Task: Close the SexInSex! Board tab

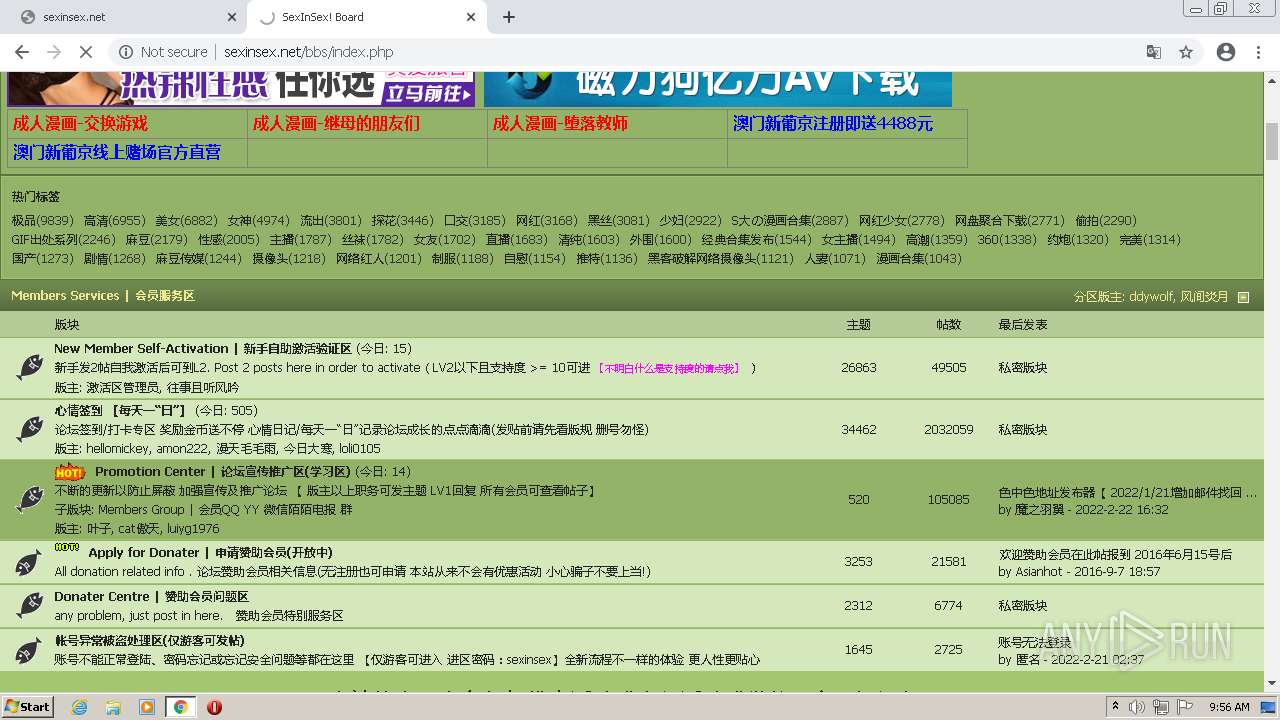Action: [471, 17]
